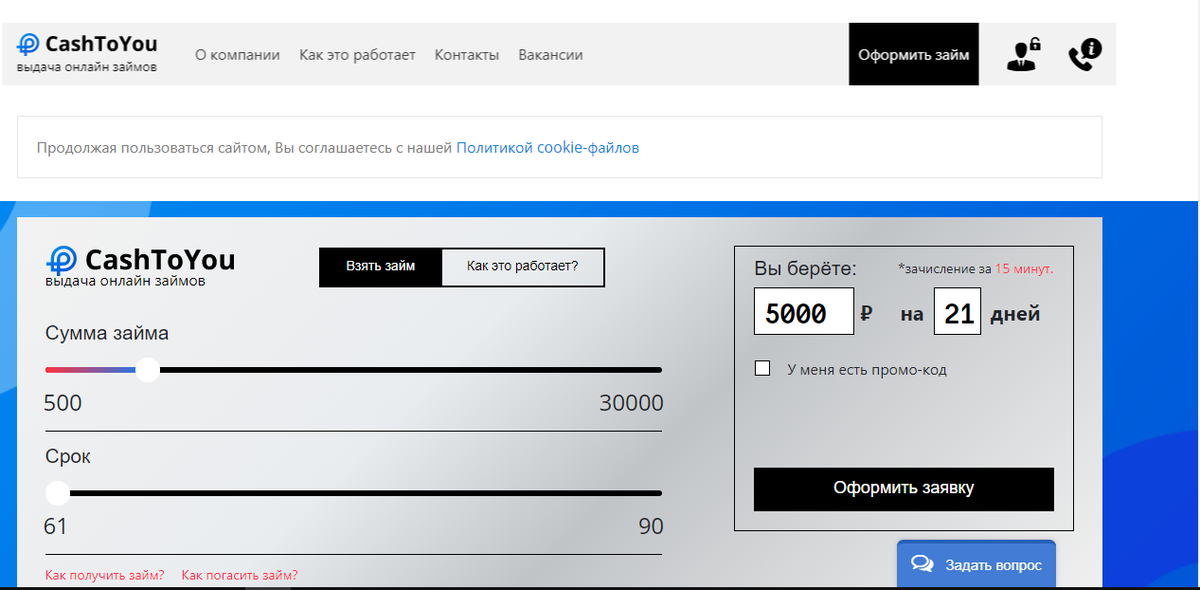Click the days field showing 21
Screen dimensions: 1200x590
[958, 311]
